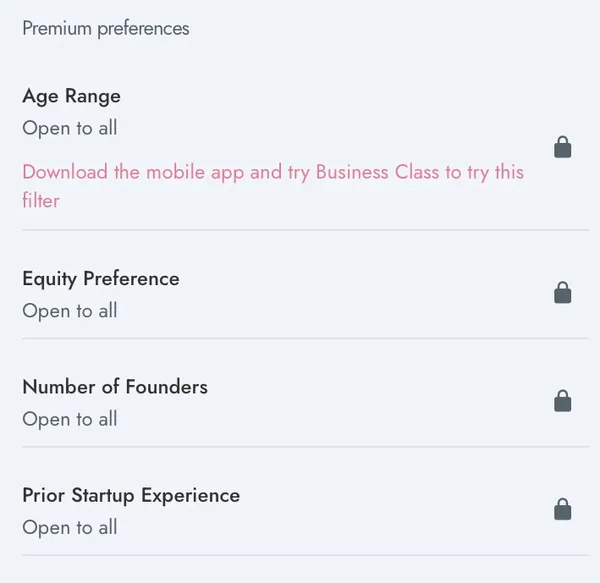Screen dimensions: 600x583
Task: Click the word 'filter' ending the pink message
Action: (x=41, y=200)
